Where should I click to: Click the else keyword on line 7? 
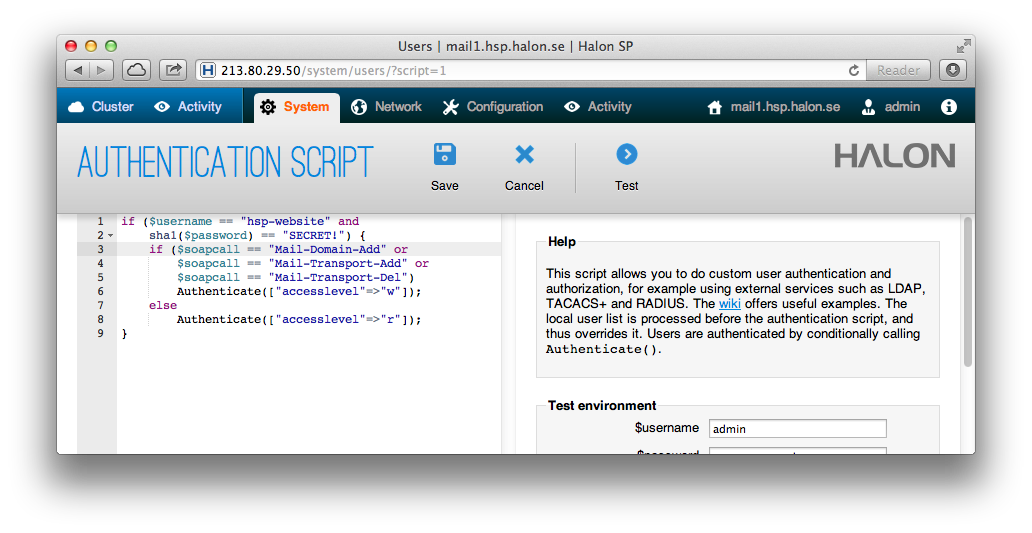(163, 305)
